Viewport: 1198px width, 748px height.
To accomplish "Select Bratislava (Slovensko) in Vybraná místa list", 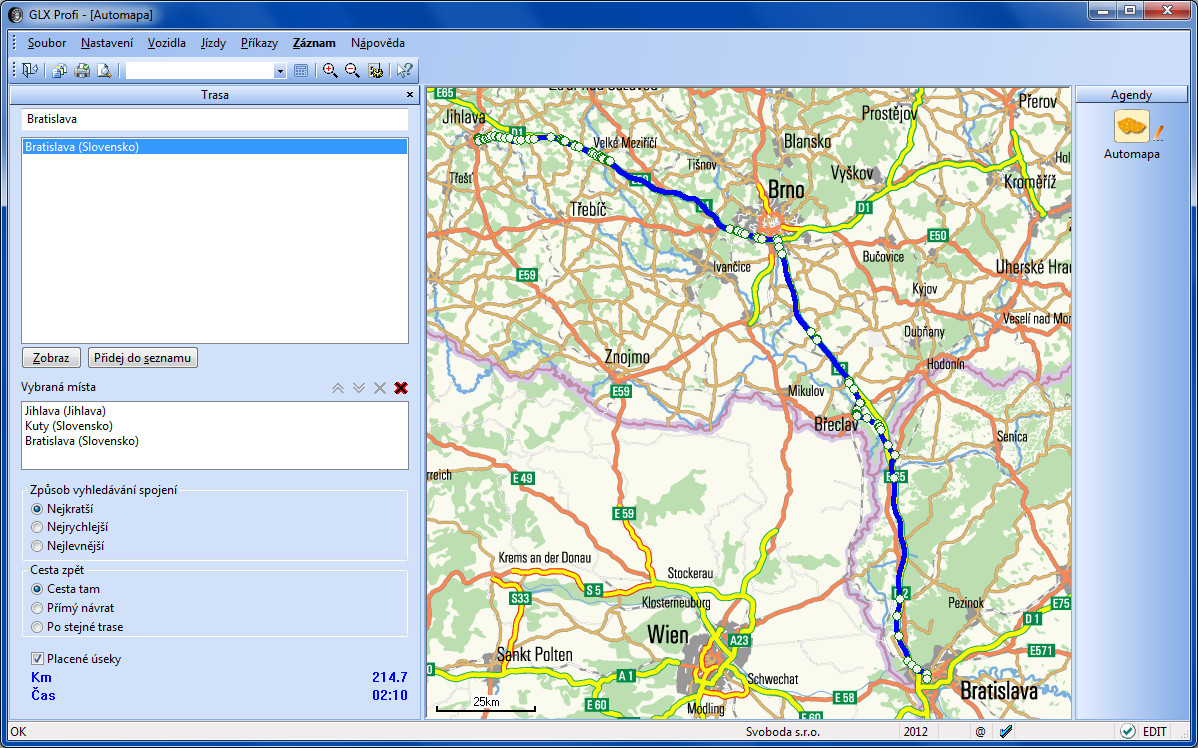I will click(x=82, y=441).
